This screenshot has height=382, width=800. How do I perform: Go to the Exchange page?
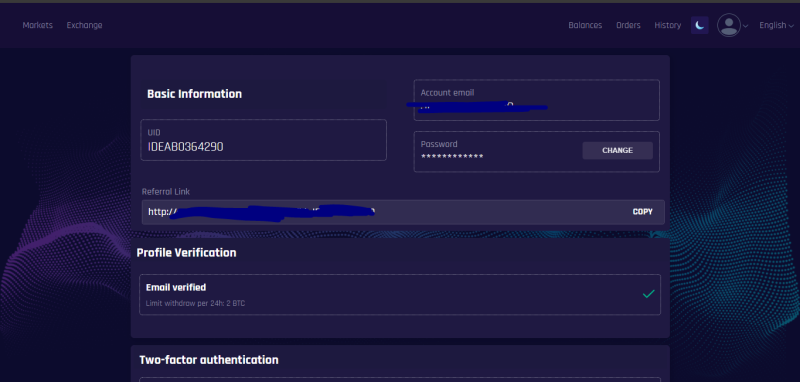point(84,25)
